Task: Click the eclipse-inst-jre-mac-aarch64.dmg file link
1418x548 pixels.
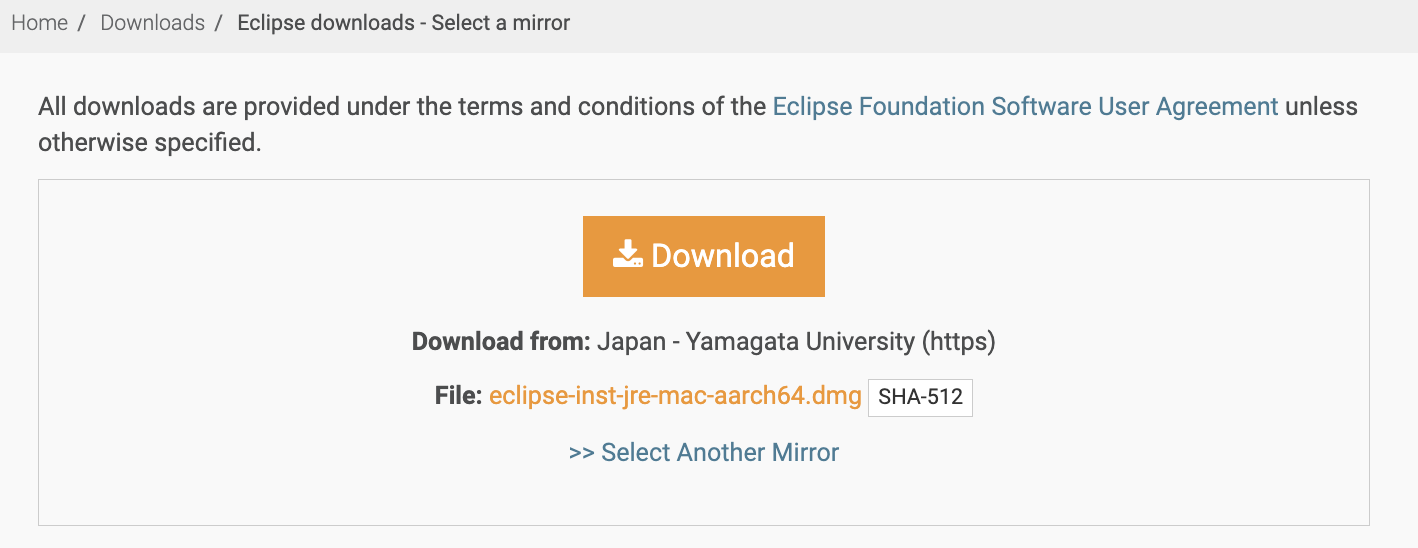Action: tap(675, 396)
